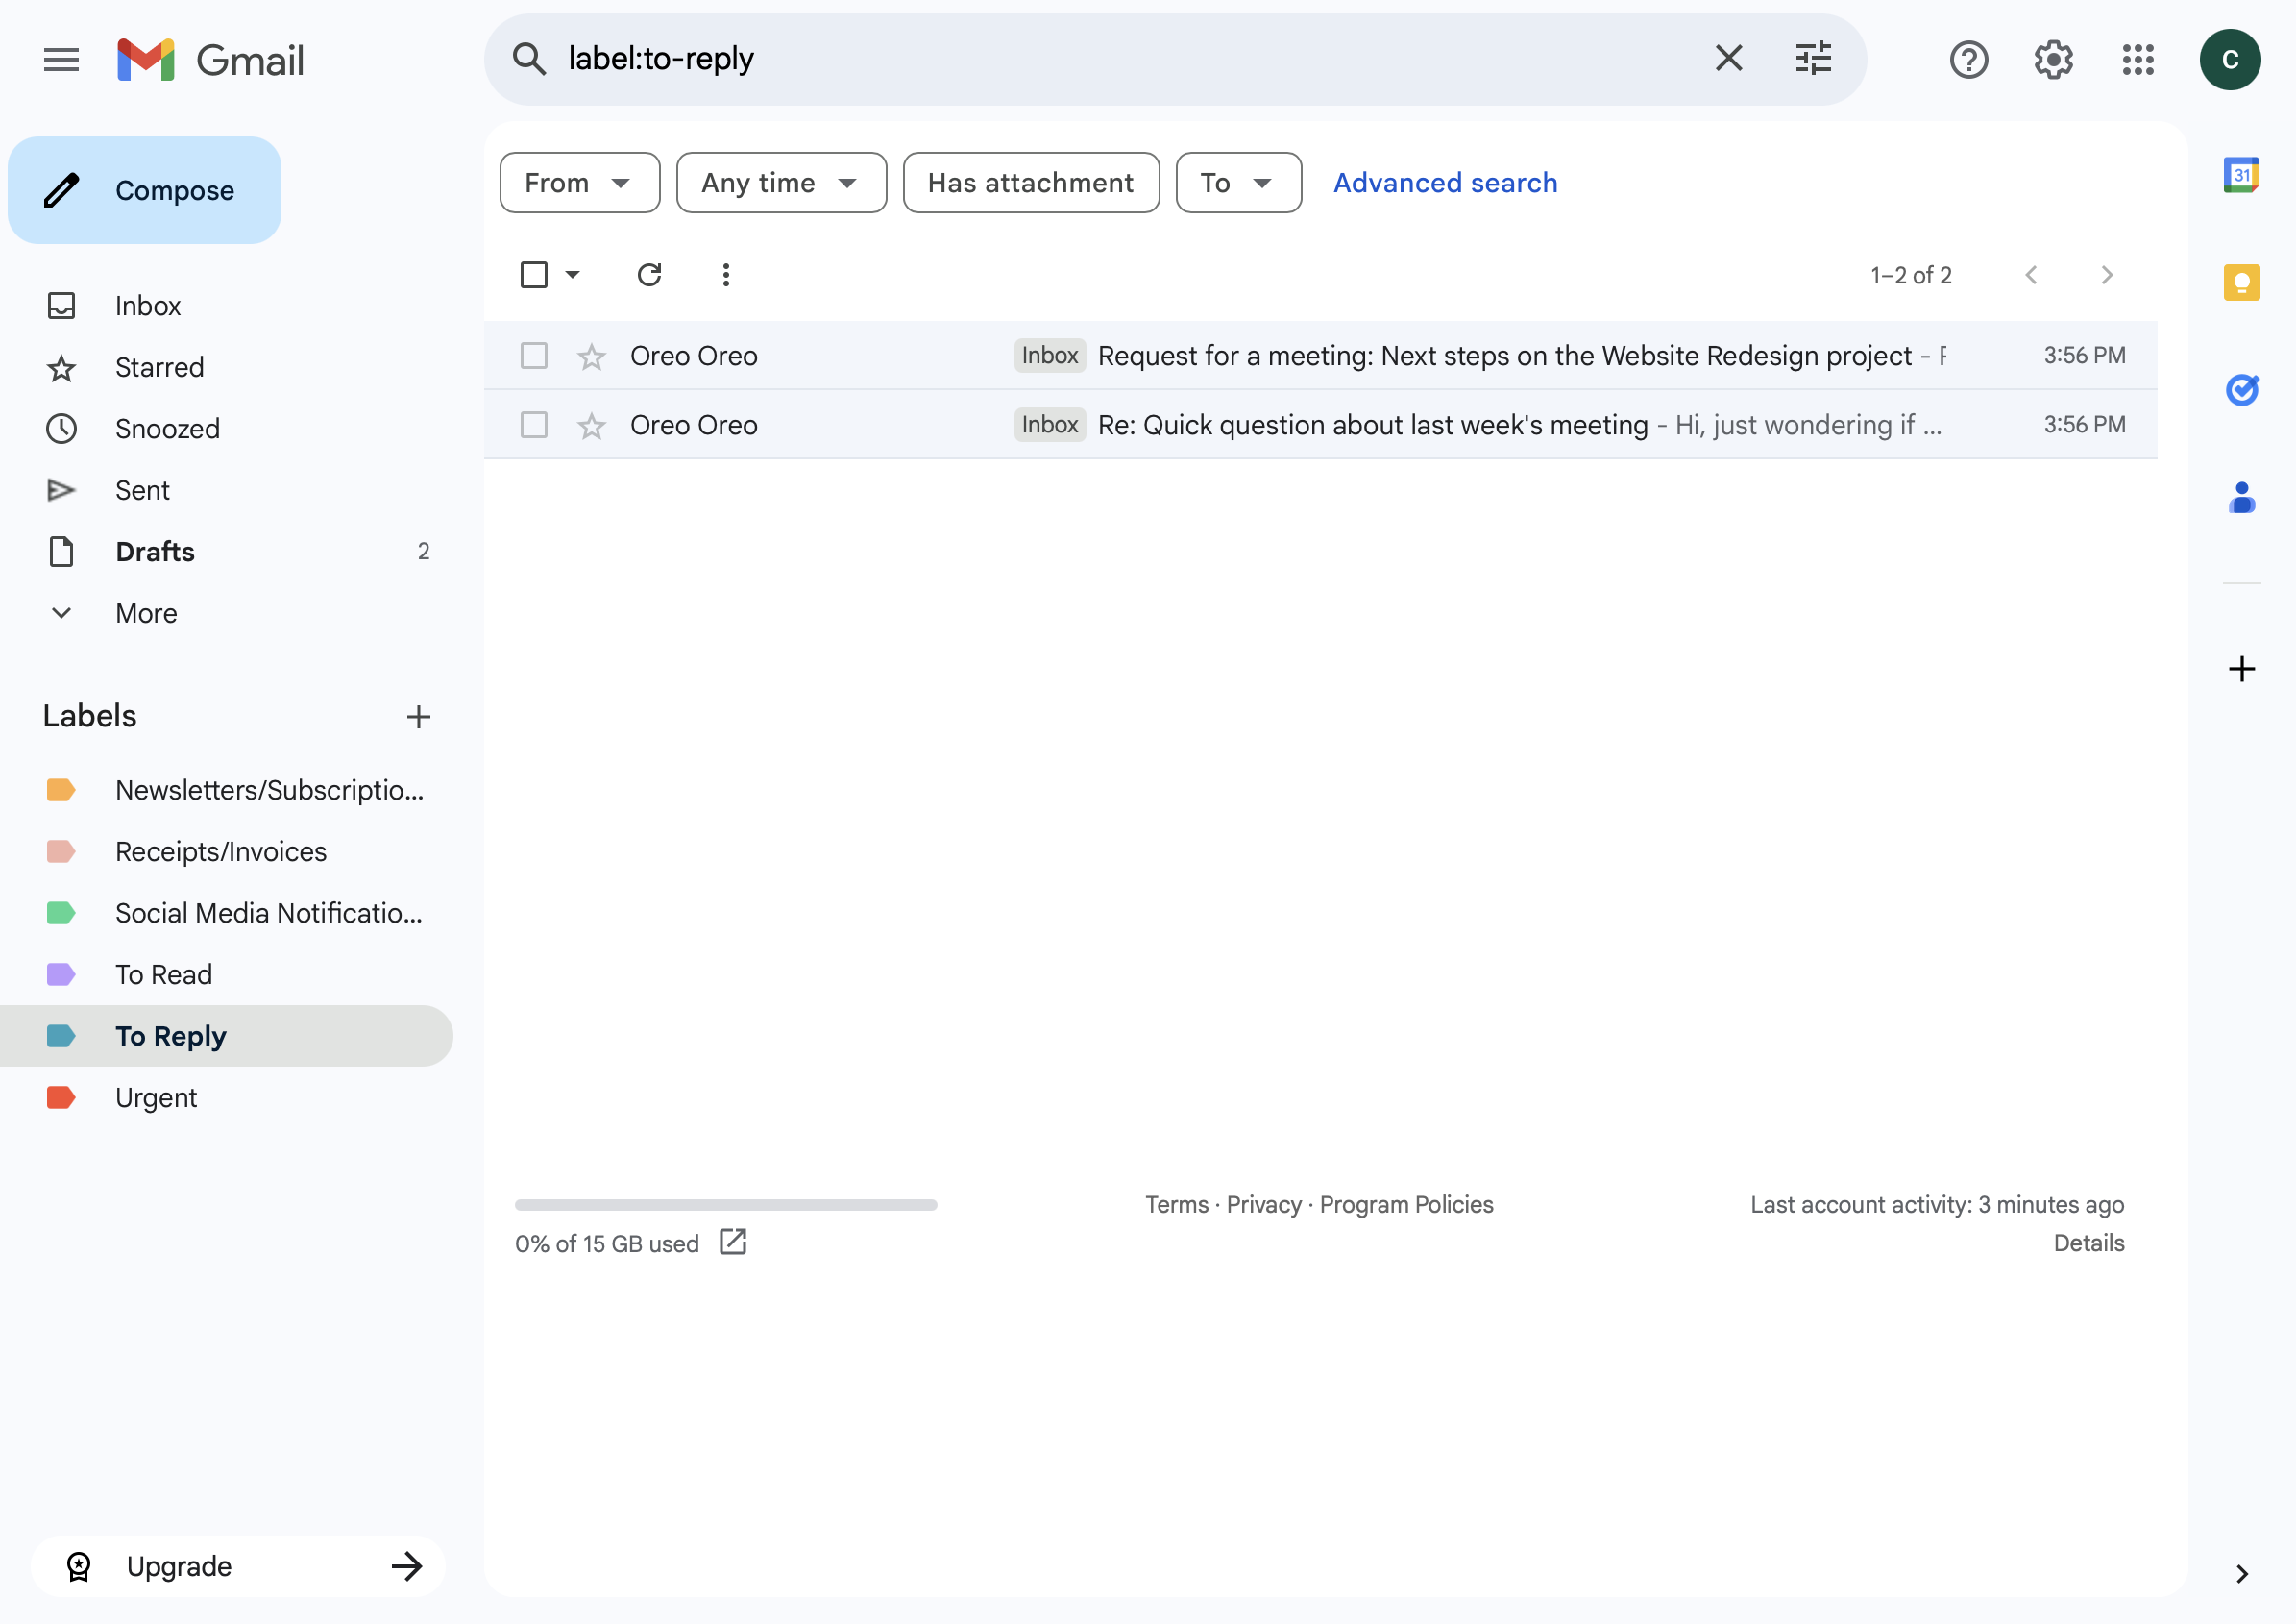Image resolution: width=2296 pixels, height=1624 pixels.
Task: Click the search options filter icon
Action: click(1812, 59)
